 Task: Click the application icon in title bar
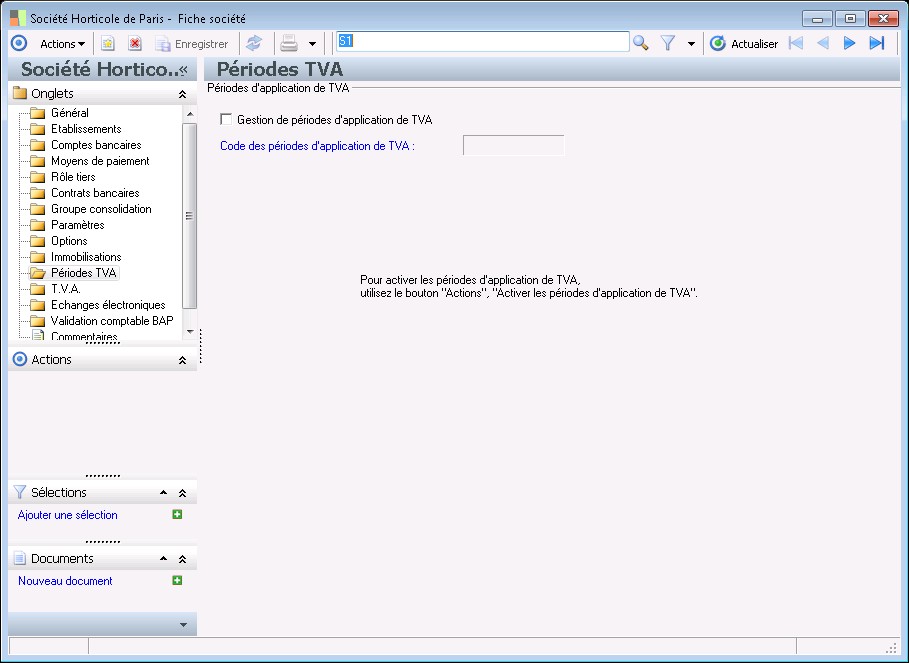(x=18, y=18)
